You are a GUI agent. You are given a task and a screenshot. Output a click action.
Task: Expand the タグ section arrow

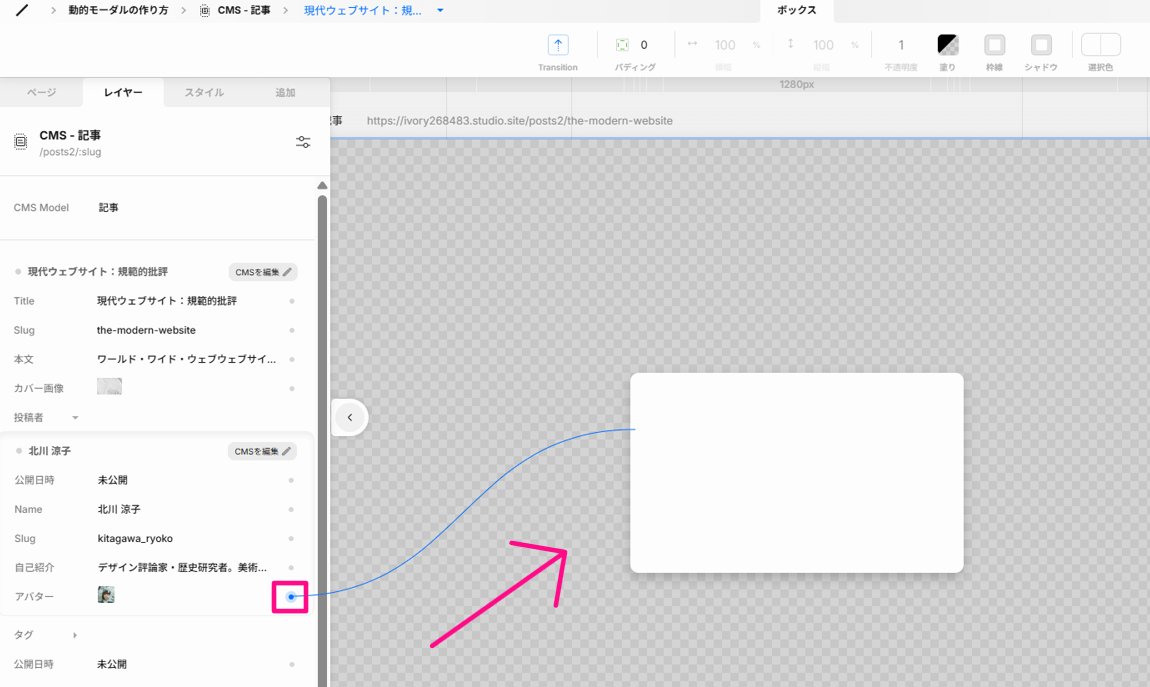tap(75, 635)
